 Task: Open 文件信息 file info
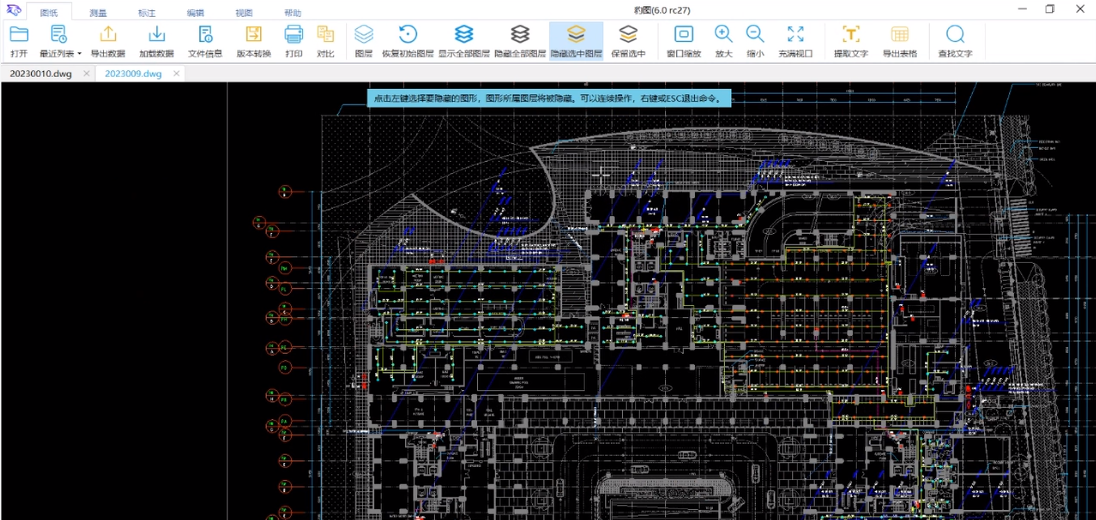click(x=205, y=36)
